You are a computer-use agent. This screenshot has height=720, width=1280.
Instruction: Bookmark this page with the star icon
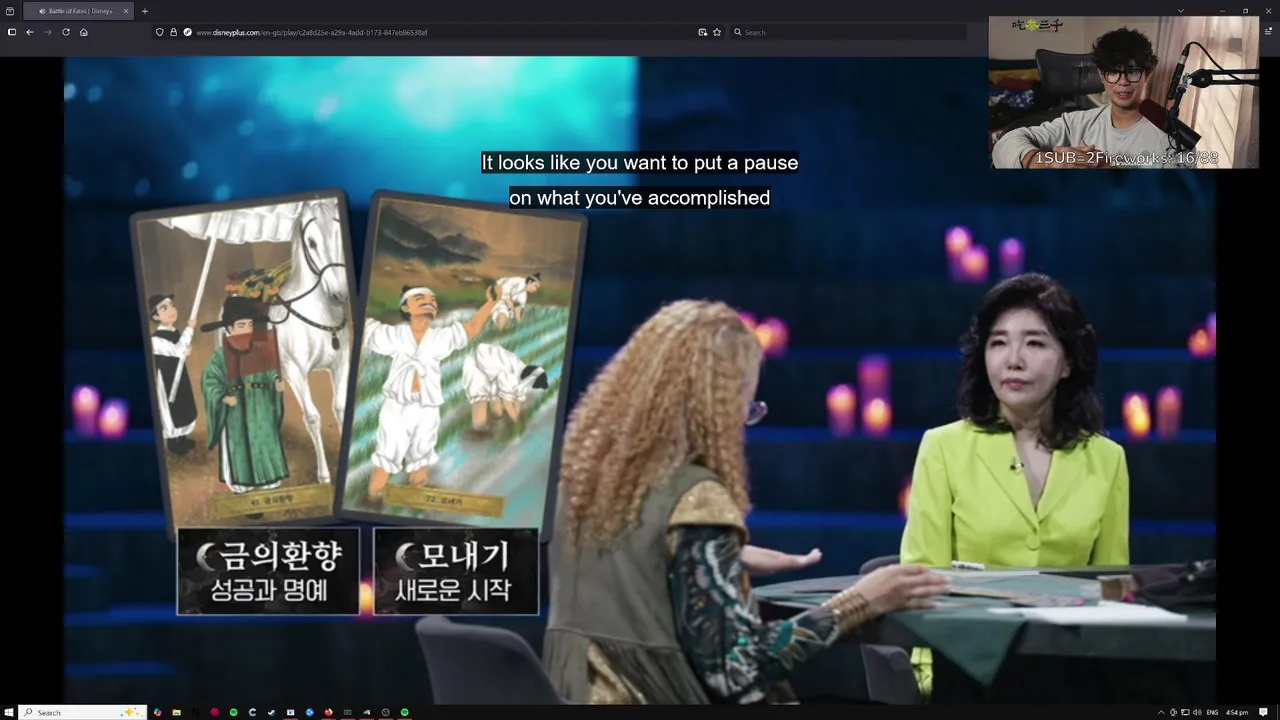tap(717, 32)
